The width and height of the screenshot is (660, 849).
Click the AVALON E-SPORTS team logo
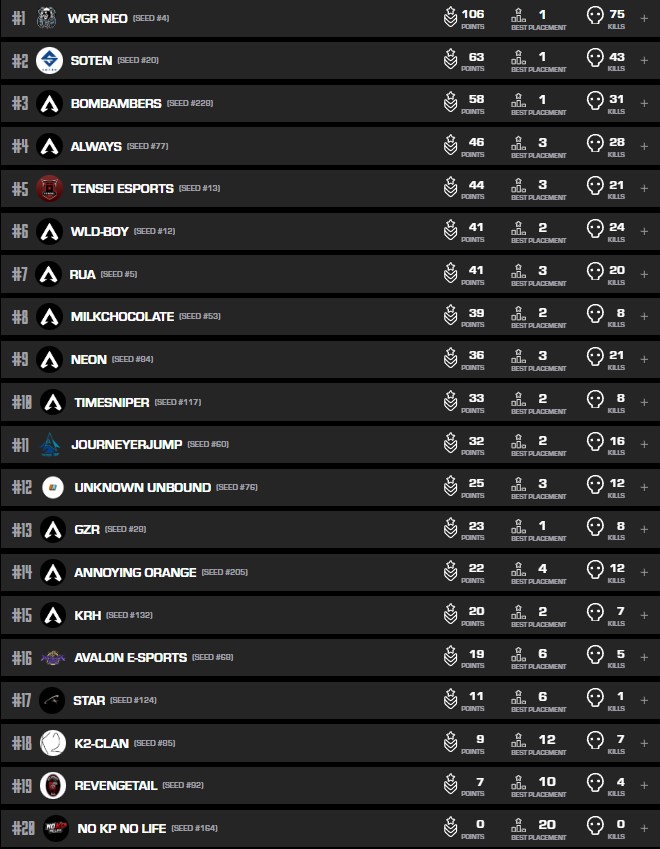[x=52, y=657]
